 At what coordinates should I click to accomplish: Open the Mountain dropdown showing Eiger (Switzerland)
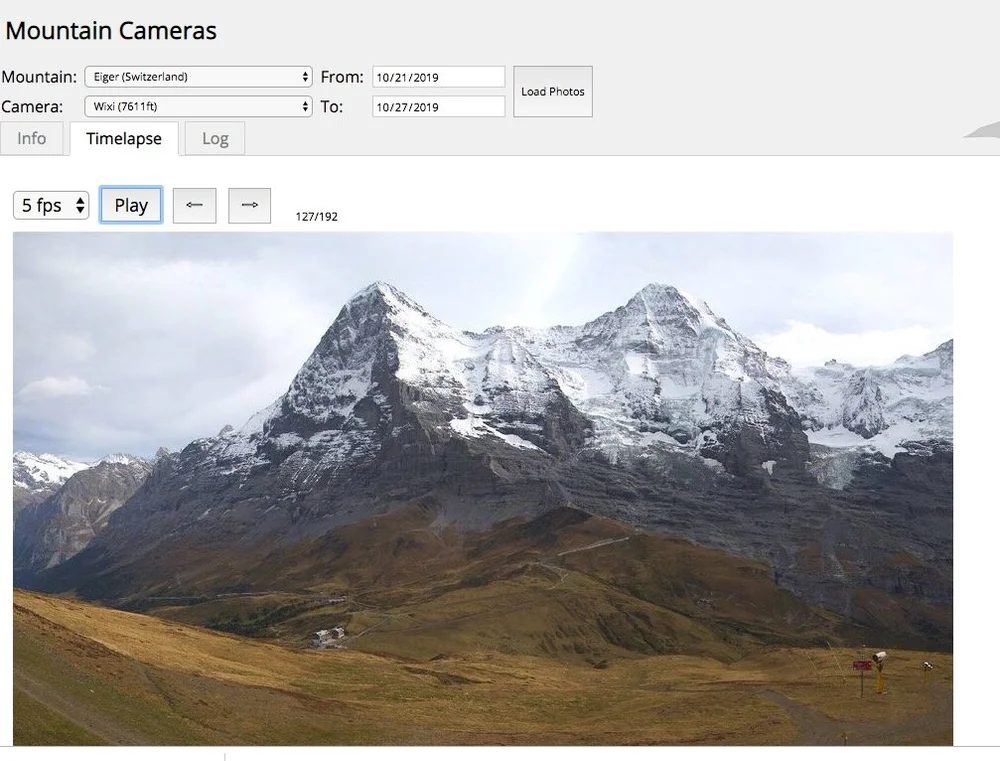point(198,76)
